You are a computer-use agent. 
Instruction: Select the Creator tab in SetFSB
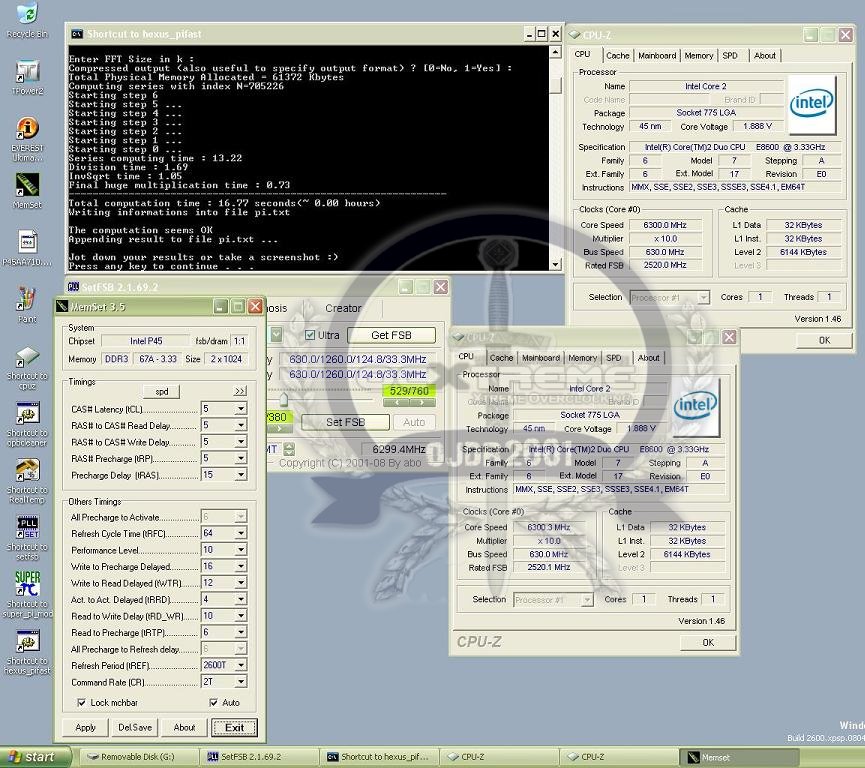pyautogui.click(x=343, y=308)
